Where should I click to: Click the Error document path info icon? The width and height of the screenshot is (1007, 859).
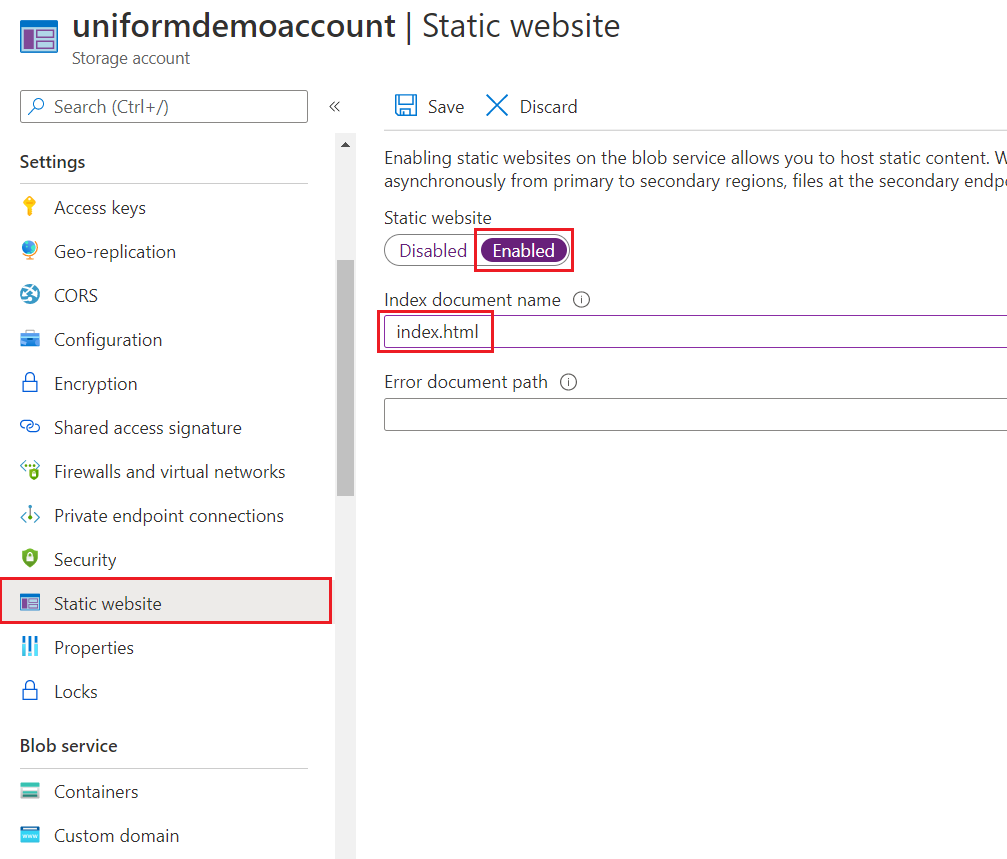(569, 382)
